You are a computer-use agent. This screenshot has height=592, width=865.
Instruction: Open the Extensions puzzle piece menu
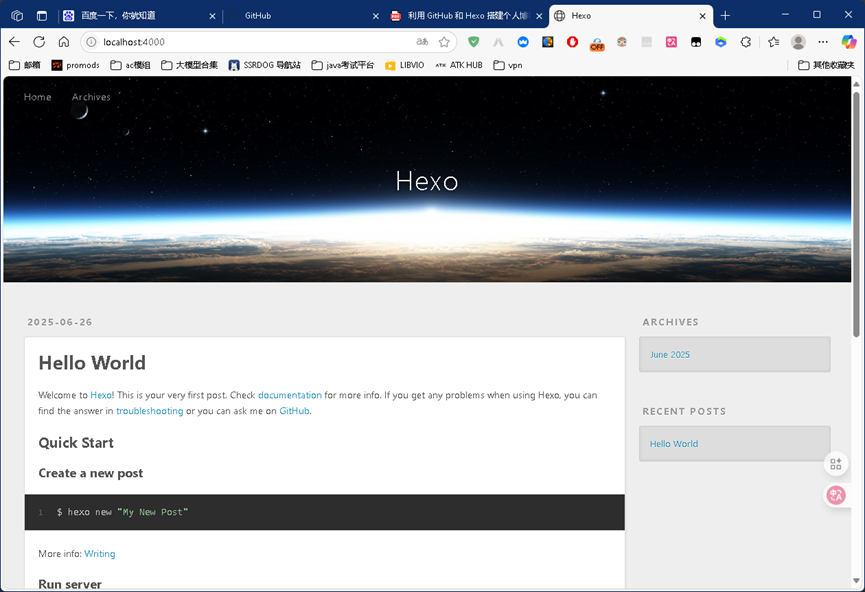pyautogui.click(x=746, y=42)
